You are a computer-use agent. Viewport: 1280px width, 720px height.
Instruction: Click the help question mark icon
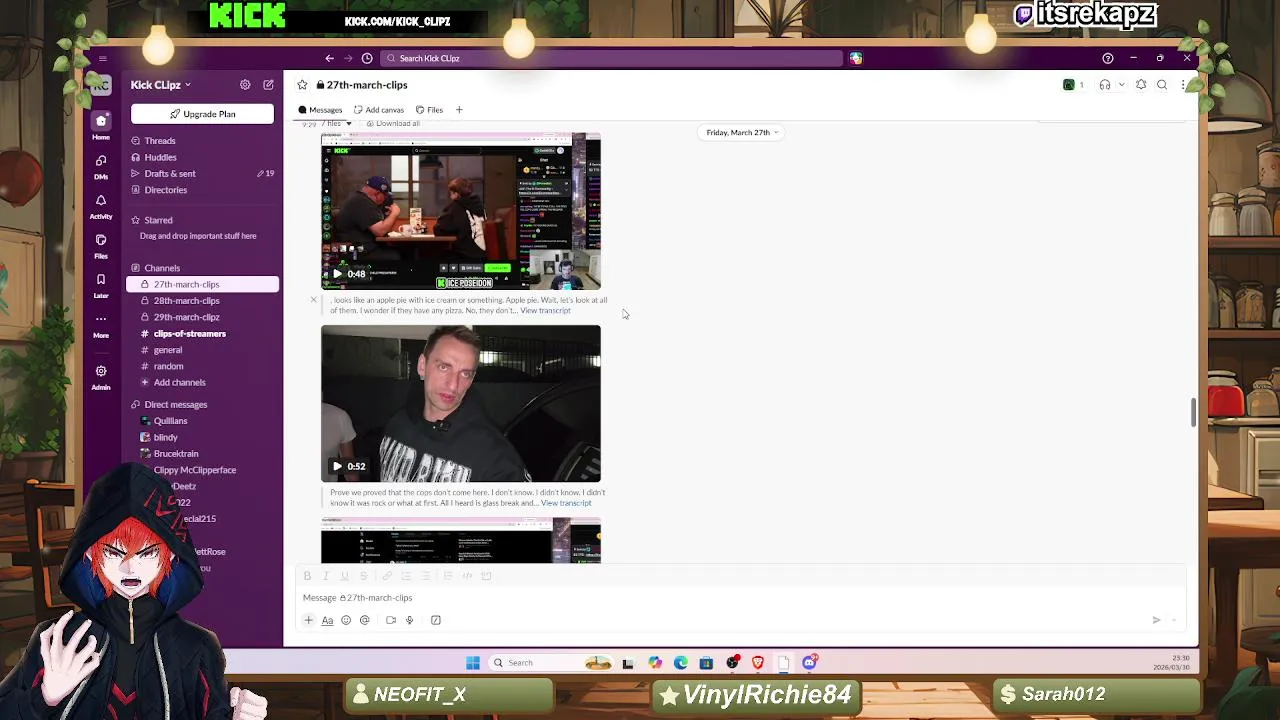tap(1107, 58)
